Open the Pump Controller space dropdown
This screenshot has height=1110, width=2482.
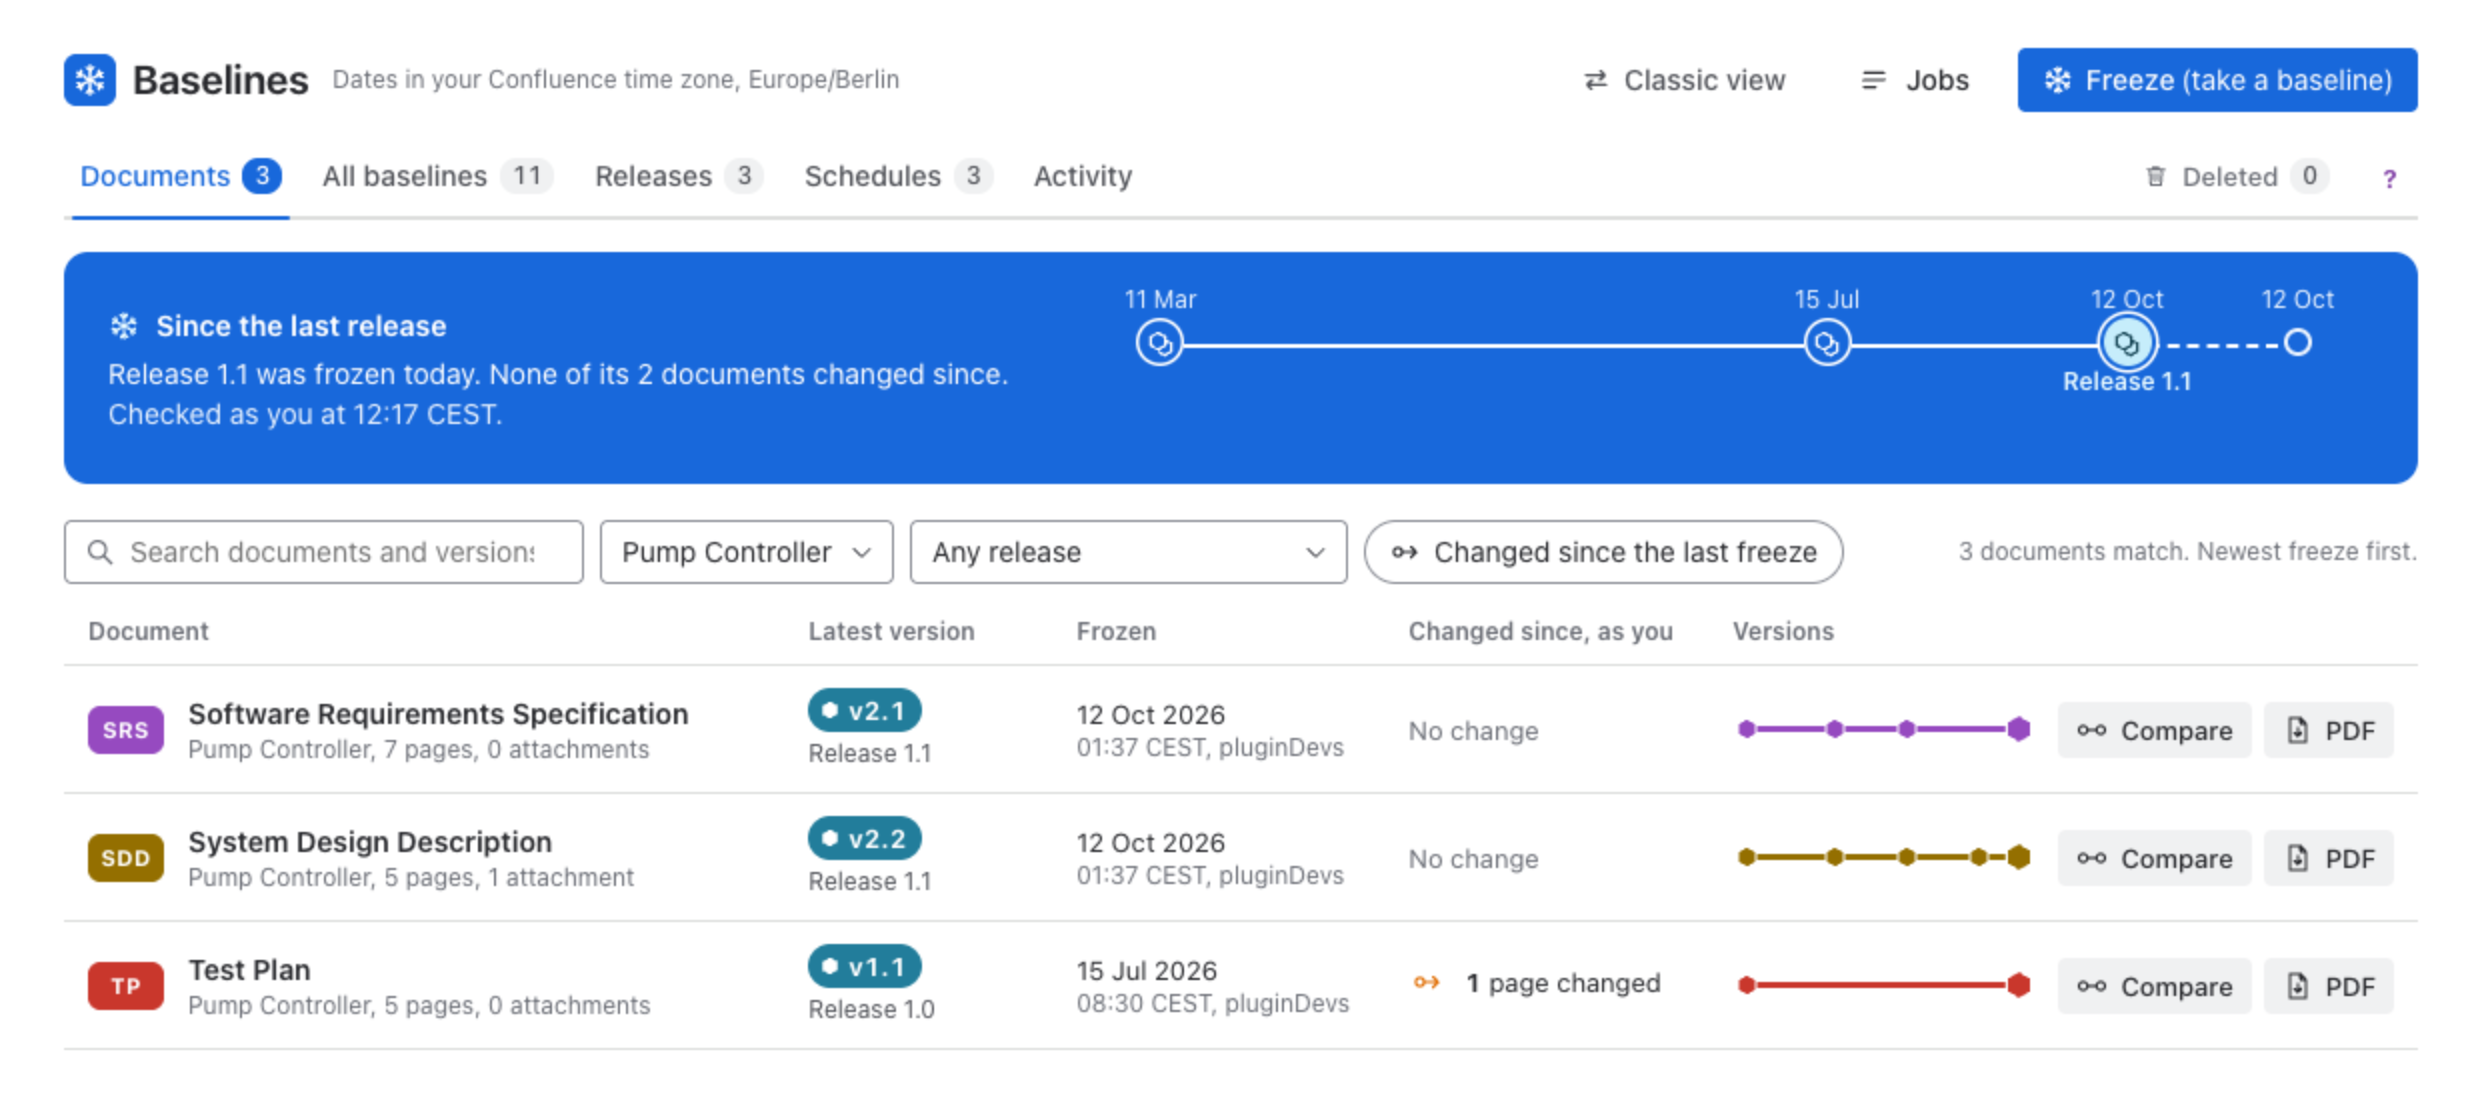746,552
